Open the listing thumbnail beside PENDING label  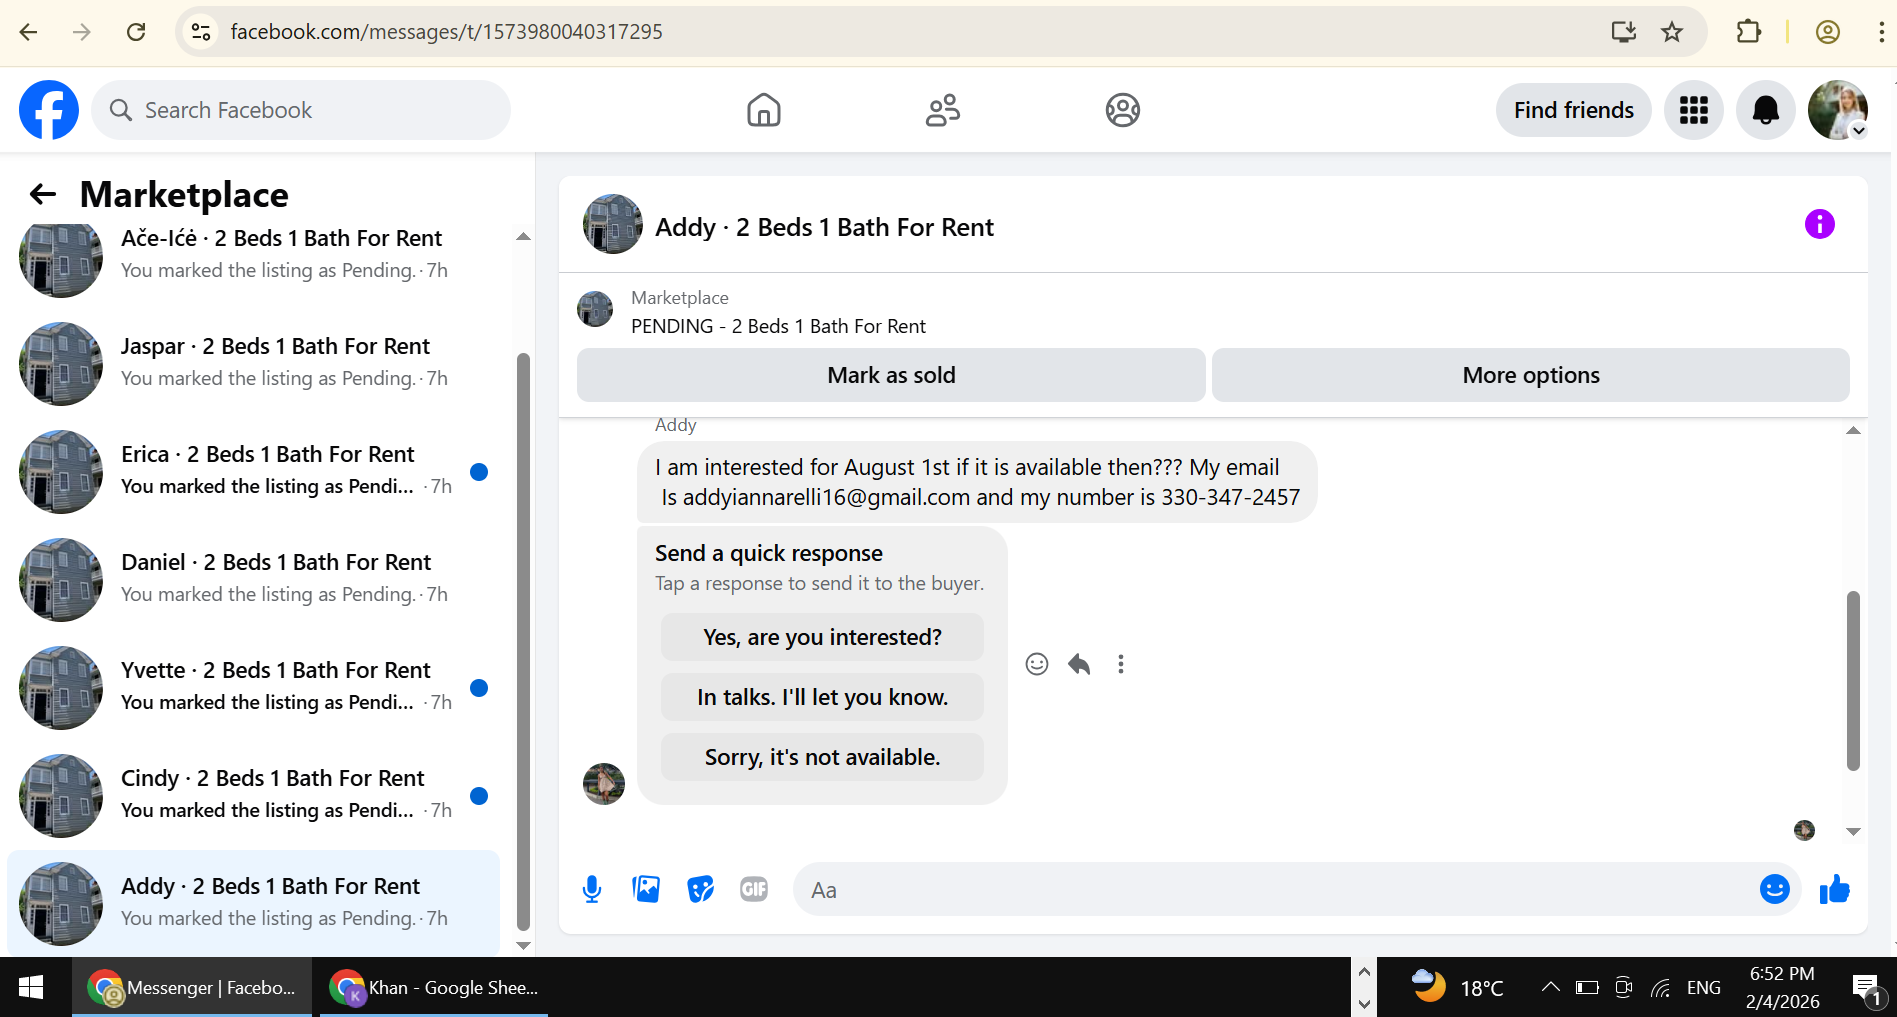tap(595, 309)
